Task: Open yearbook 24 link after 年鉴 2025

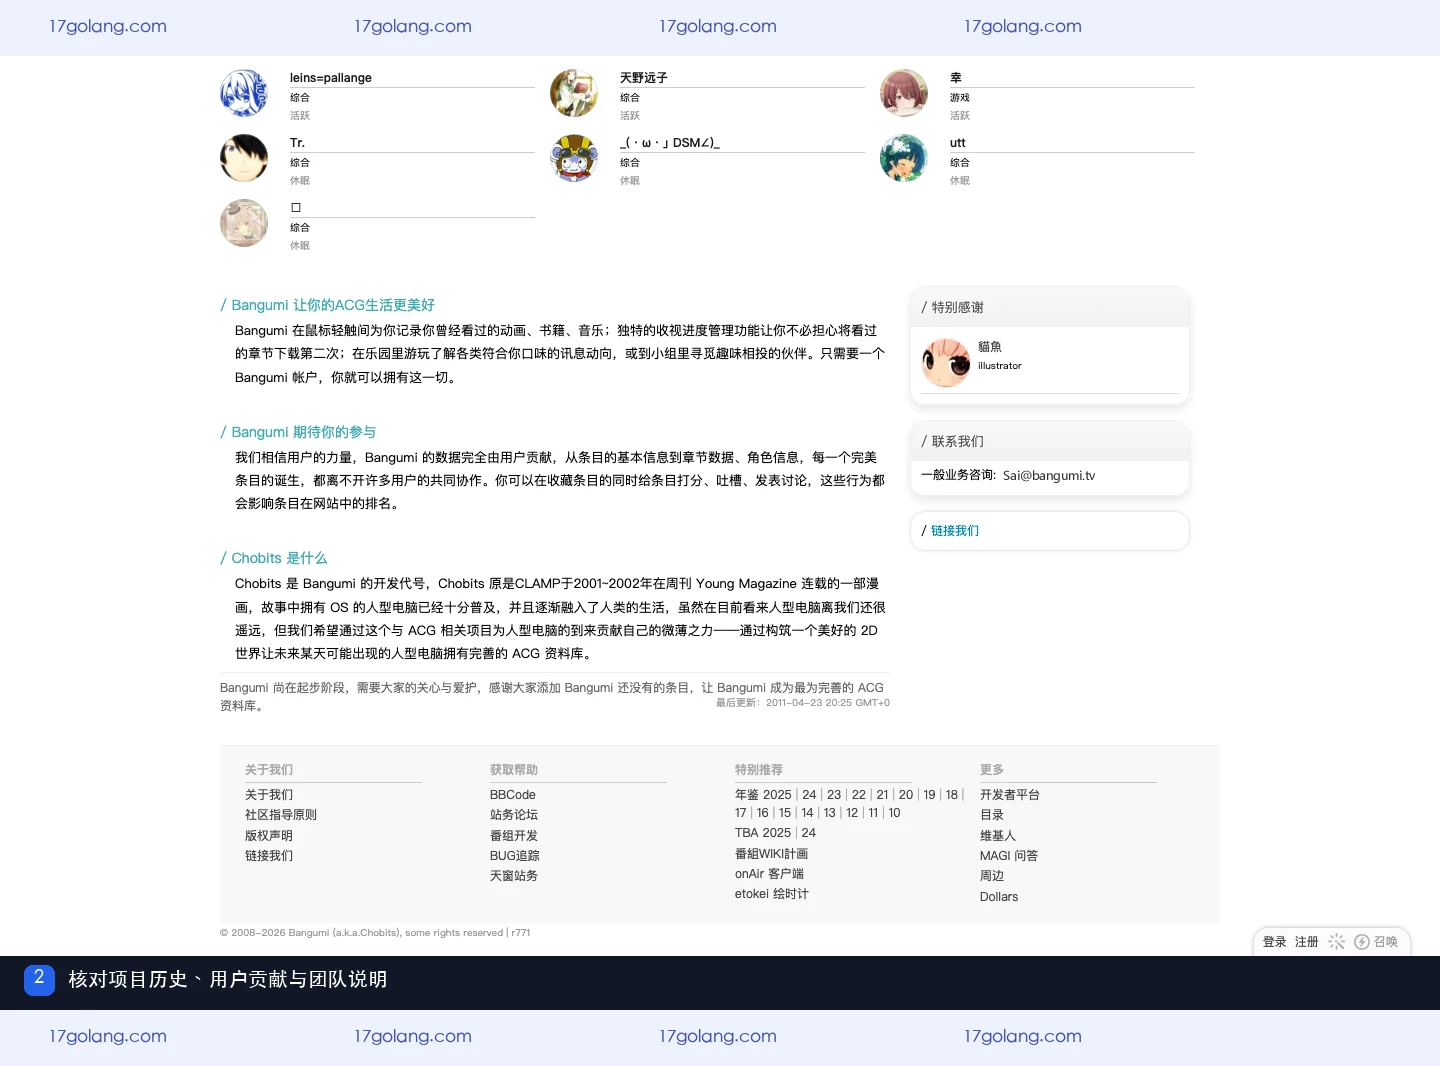Action: coord(809,795)
